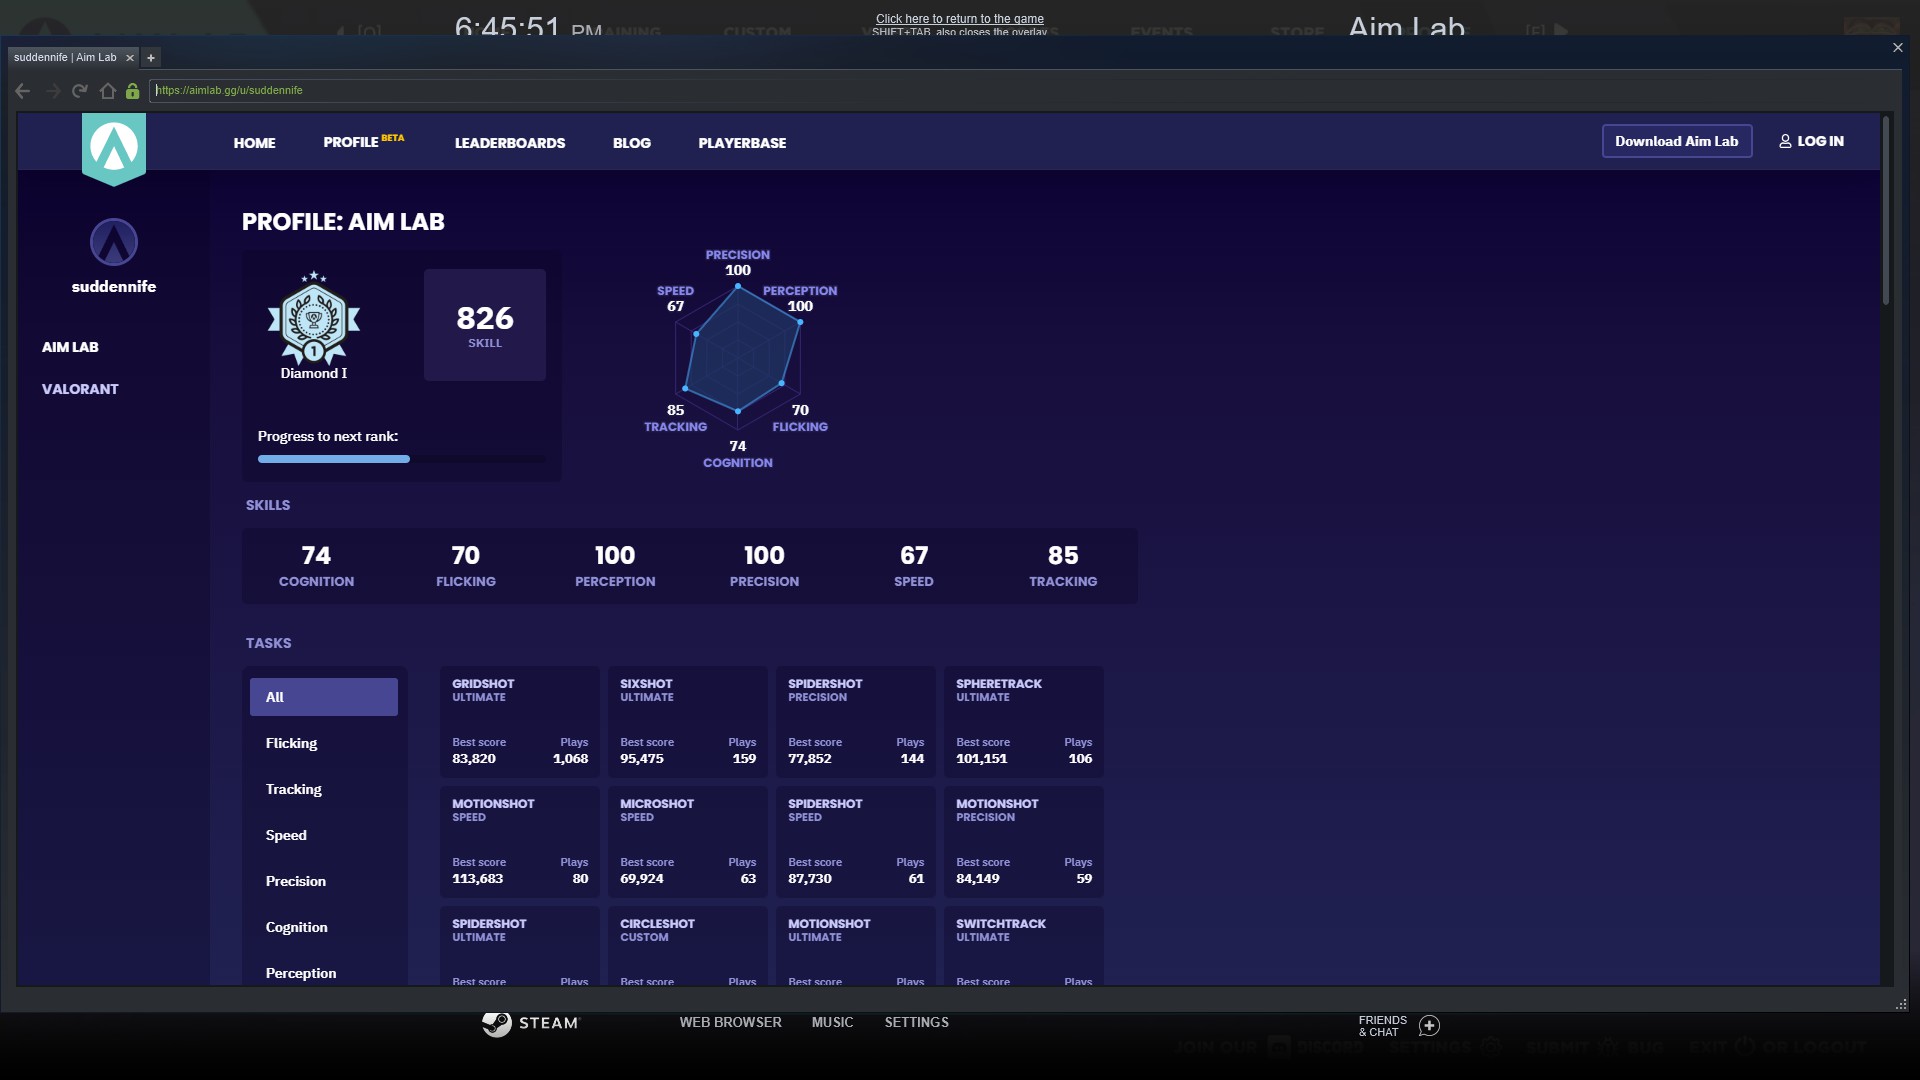
Task: Click the Aim Lab logo badge
Action: (114, 148)
